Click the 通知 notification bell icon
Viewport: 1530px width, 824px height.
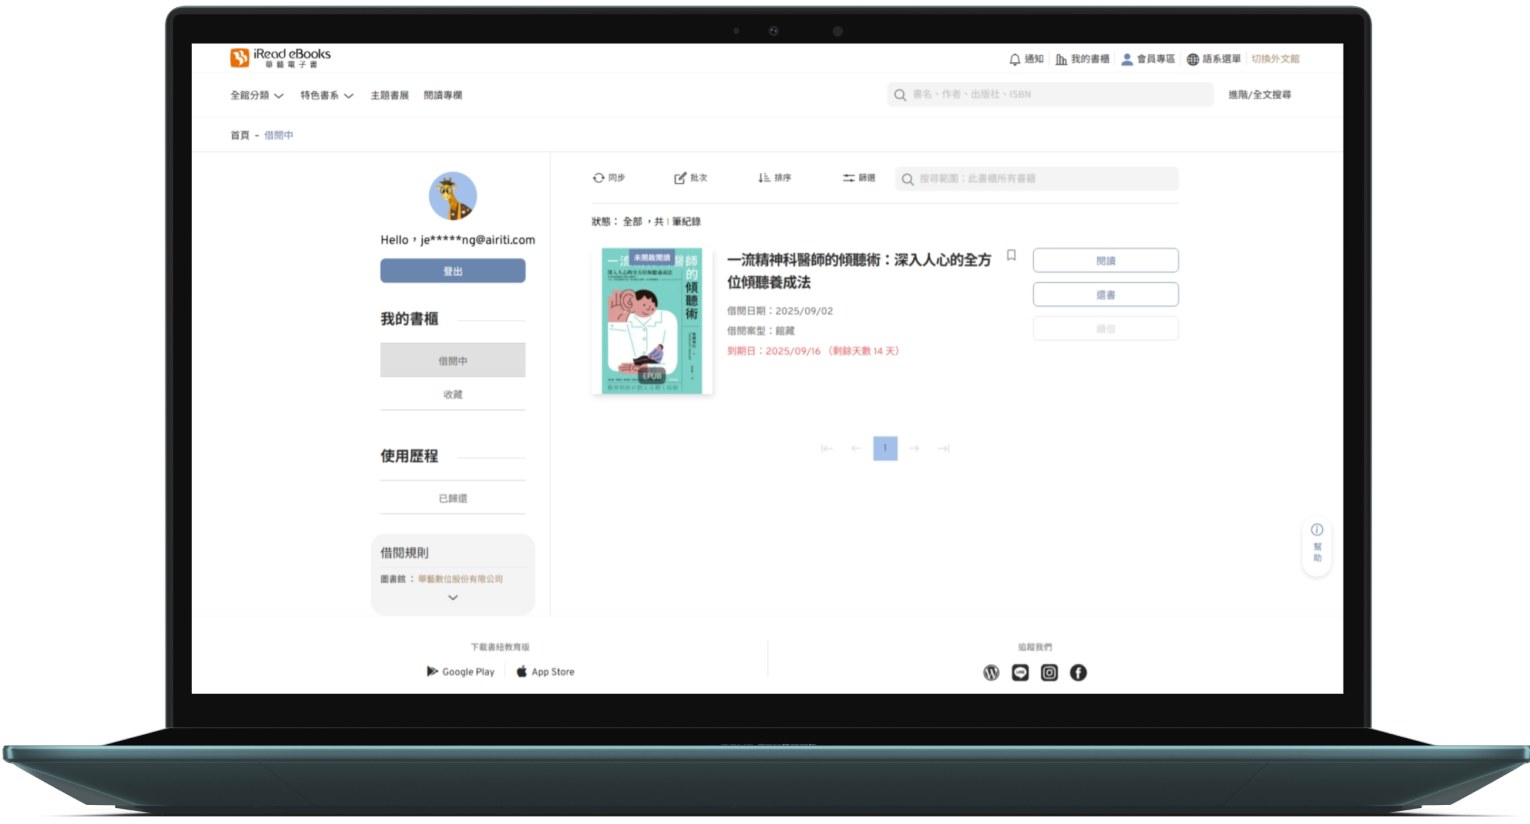[1015, 60]
